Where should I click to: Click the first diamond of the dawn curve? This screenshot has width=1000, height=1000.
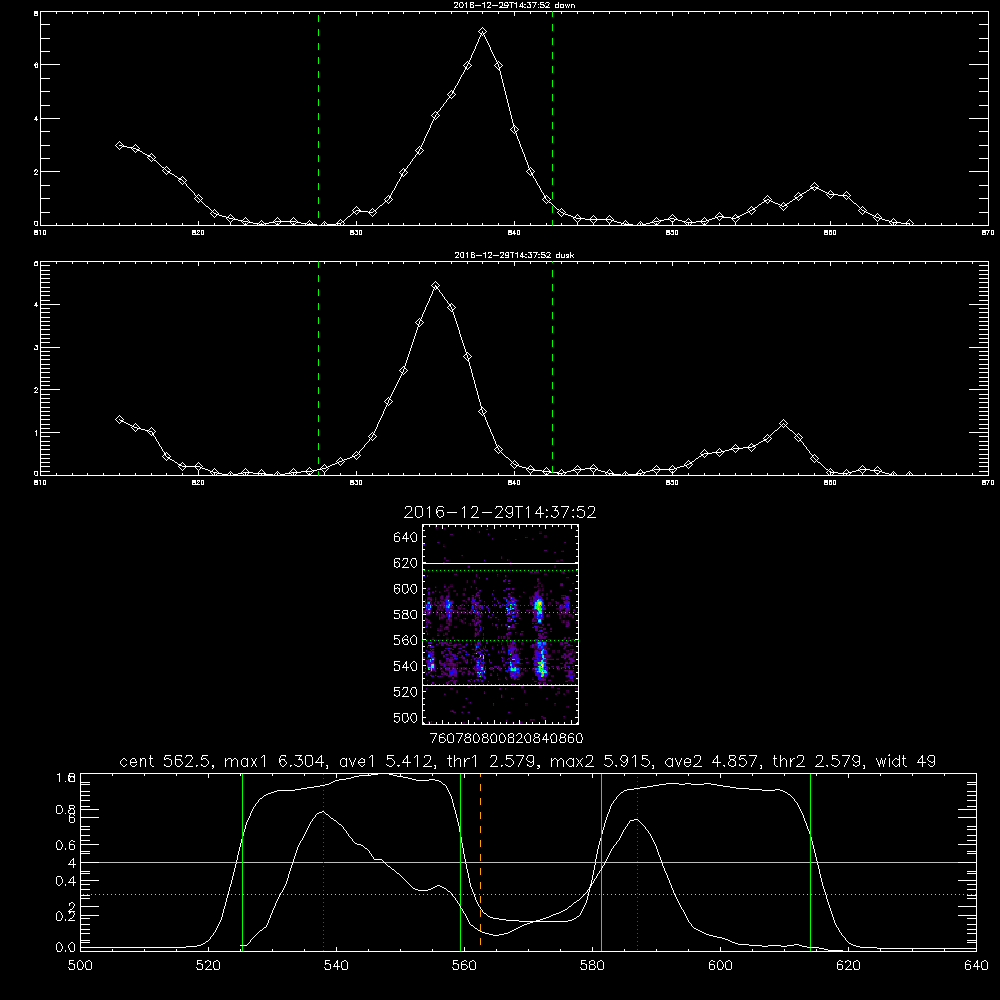pos(119,145)
